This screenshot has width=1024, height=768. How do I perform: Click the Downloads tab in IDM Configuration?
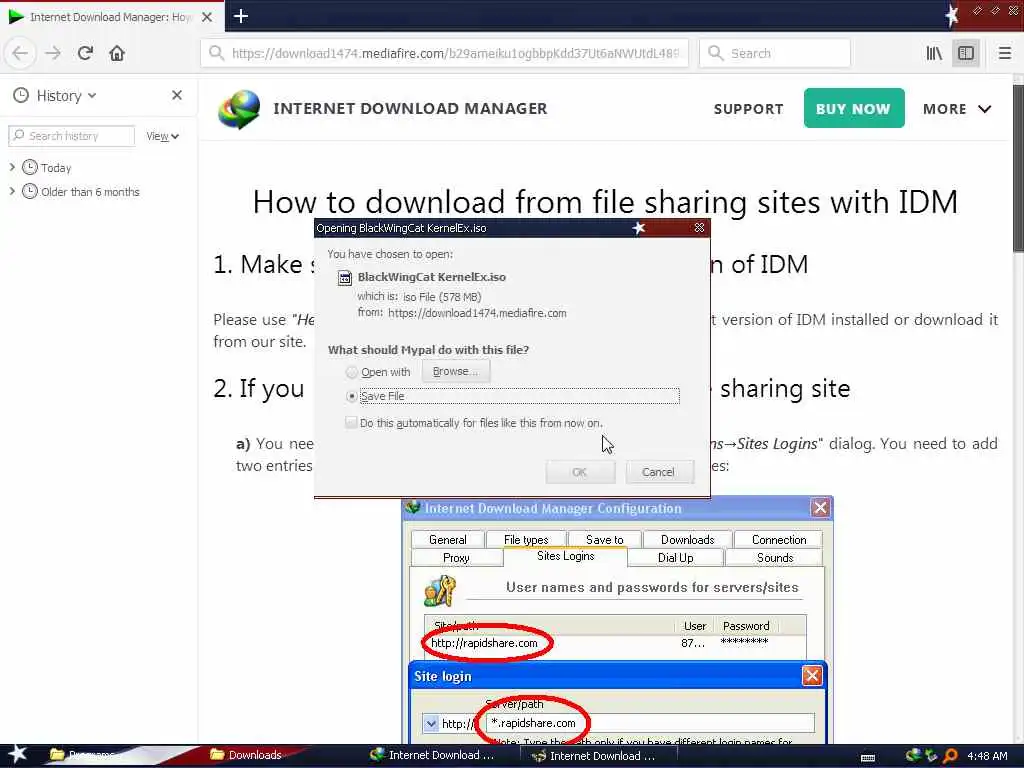pos(687,539)
